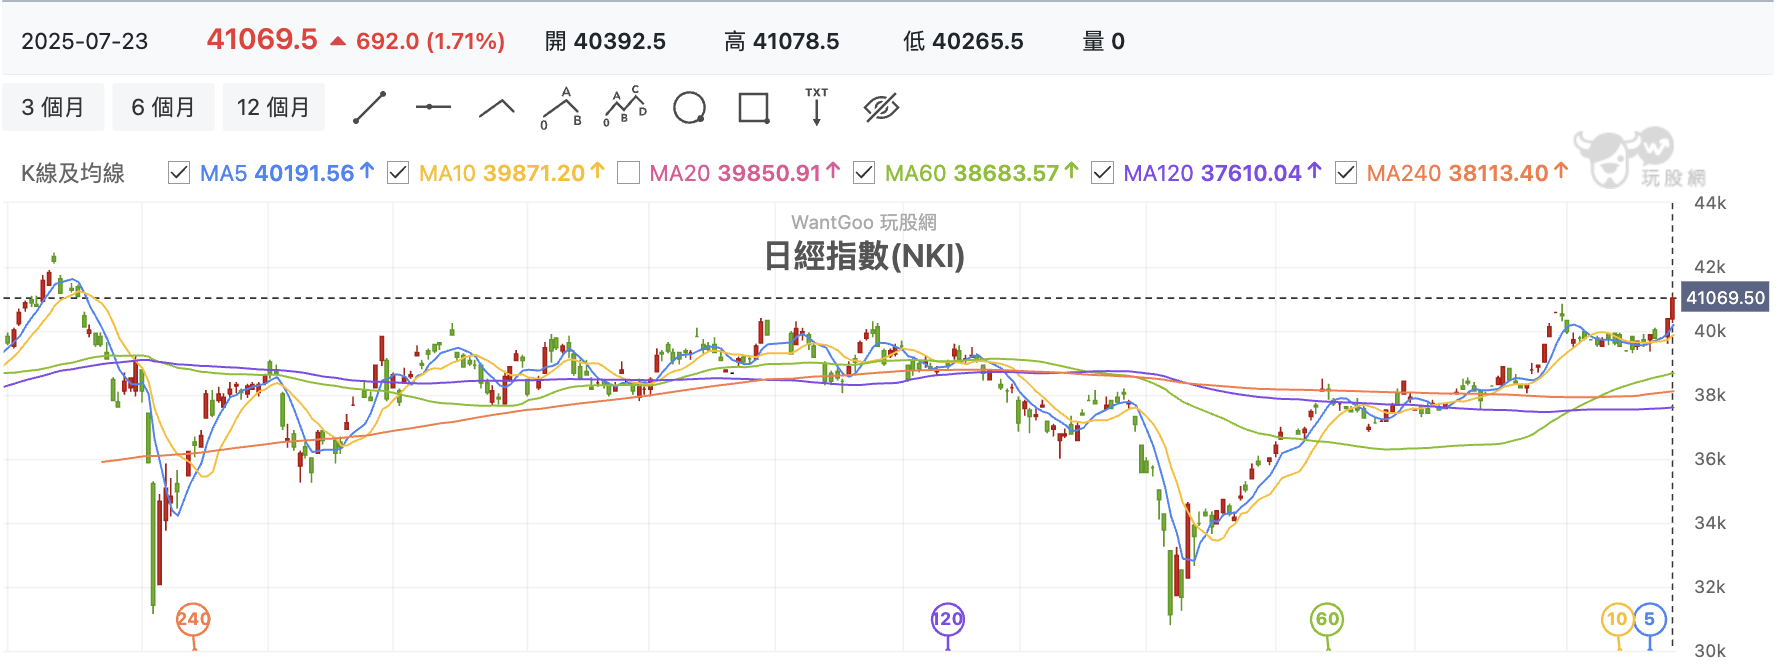
Task: Uncheck the MA240 moving average checkbox
Action: [x=1346, y=173]
